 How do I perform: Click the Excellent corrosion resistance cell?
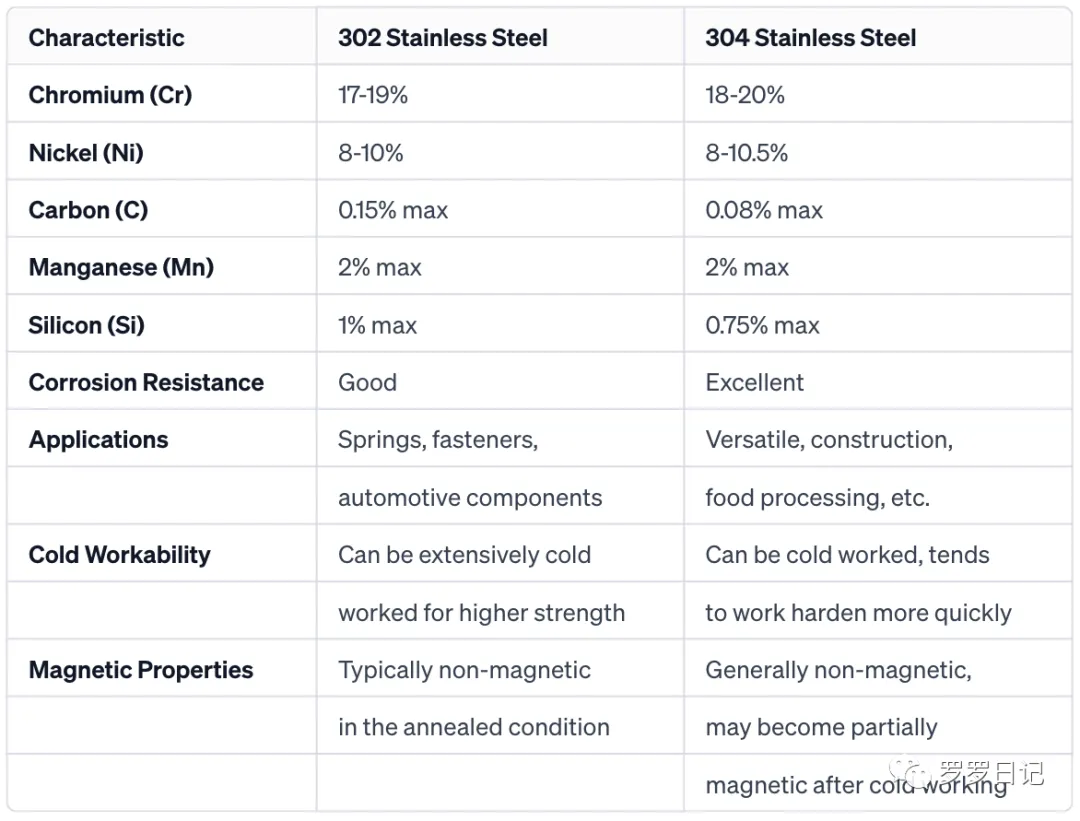(x=755, y=383)
